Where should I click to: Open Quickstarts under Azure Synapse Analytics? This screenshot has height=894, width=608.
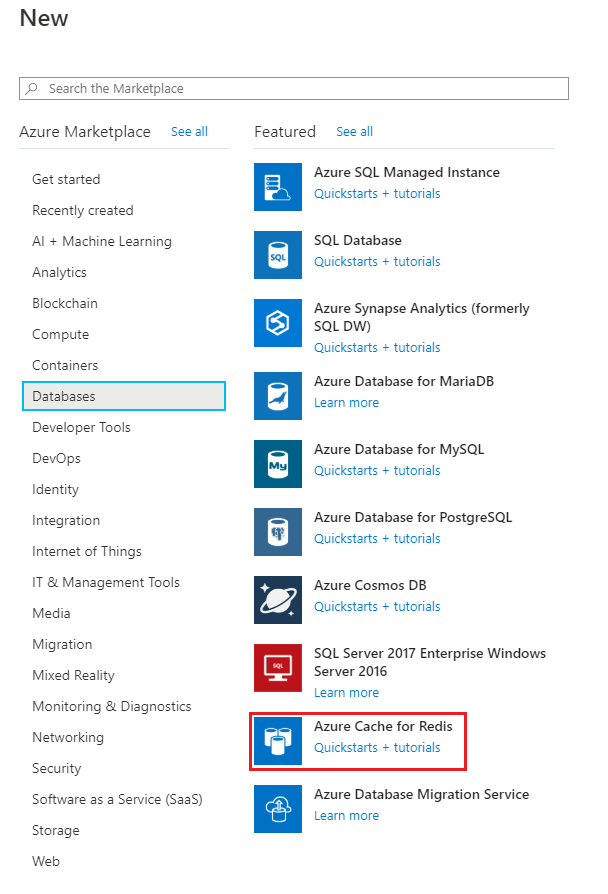[x=377, y=347]
